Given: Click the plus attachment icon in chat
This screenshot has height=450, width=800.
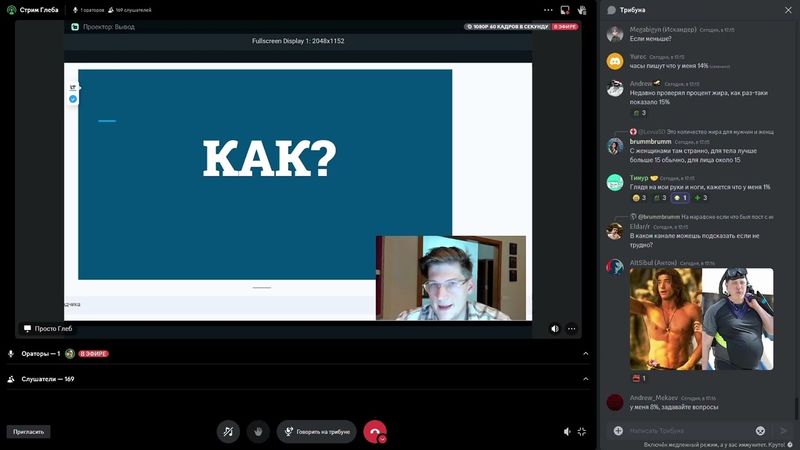Looking at the screenshot, I should pyautogui.click(x=618, y=430).
